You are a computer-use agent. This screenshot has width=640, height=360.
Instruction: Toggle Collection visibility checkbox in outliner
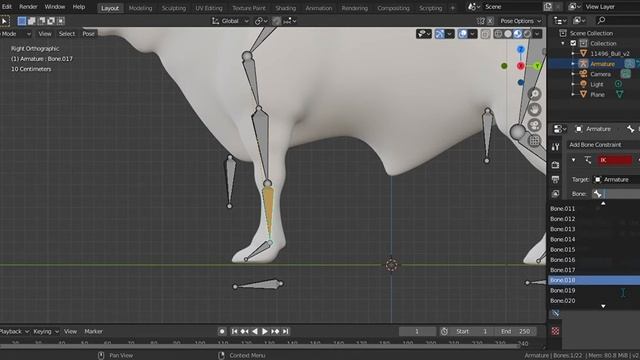point(573,43)
